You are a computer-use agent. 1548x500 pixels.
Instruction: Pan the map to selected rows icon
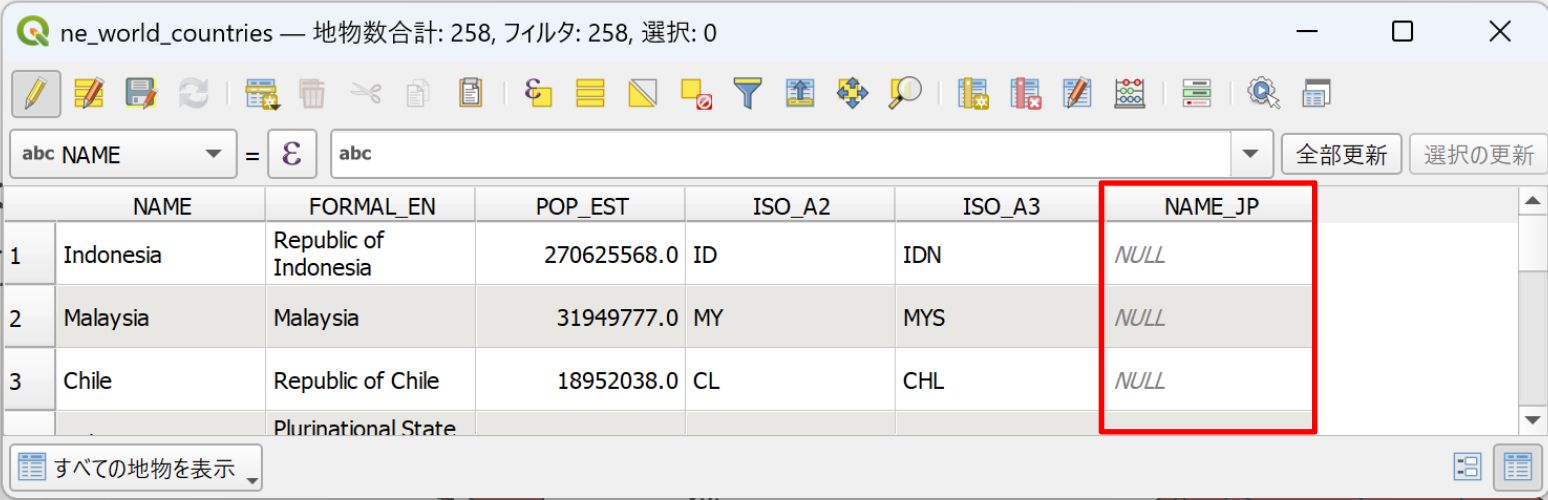(852, 94)
